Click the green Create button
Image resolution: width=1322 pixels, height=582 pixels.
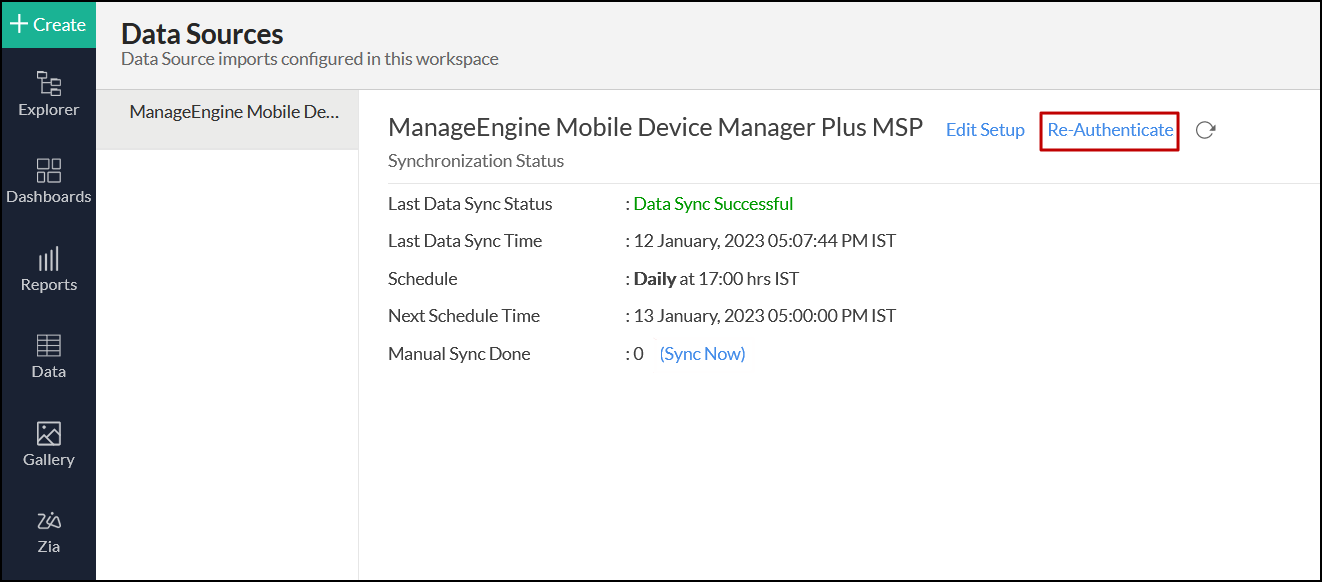point(48,25)
